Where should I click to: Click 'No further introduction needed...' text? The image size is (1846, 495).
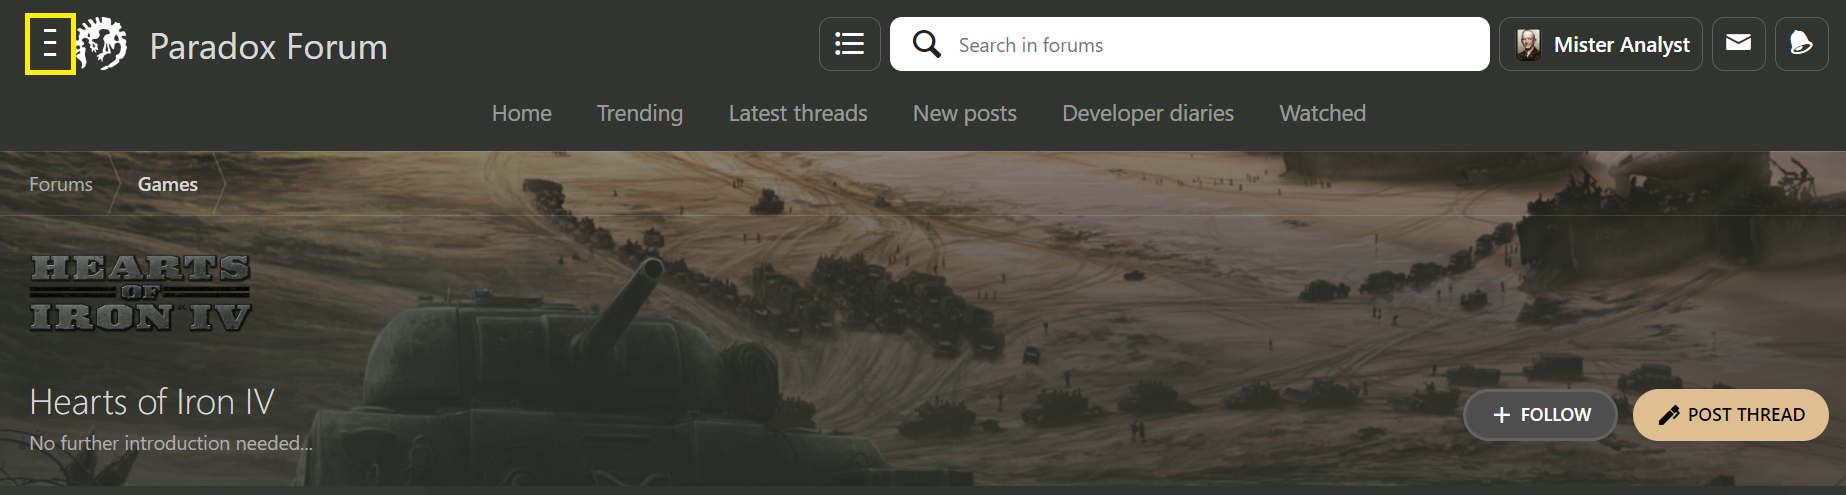tap(171, 443)
